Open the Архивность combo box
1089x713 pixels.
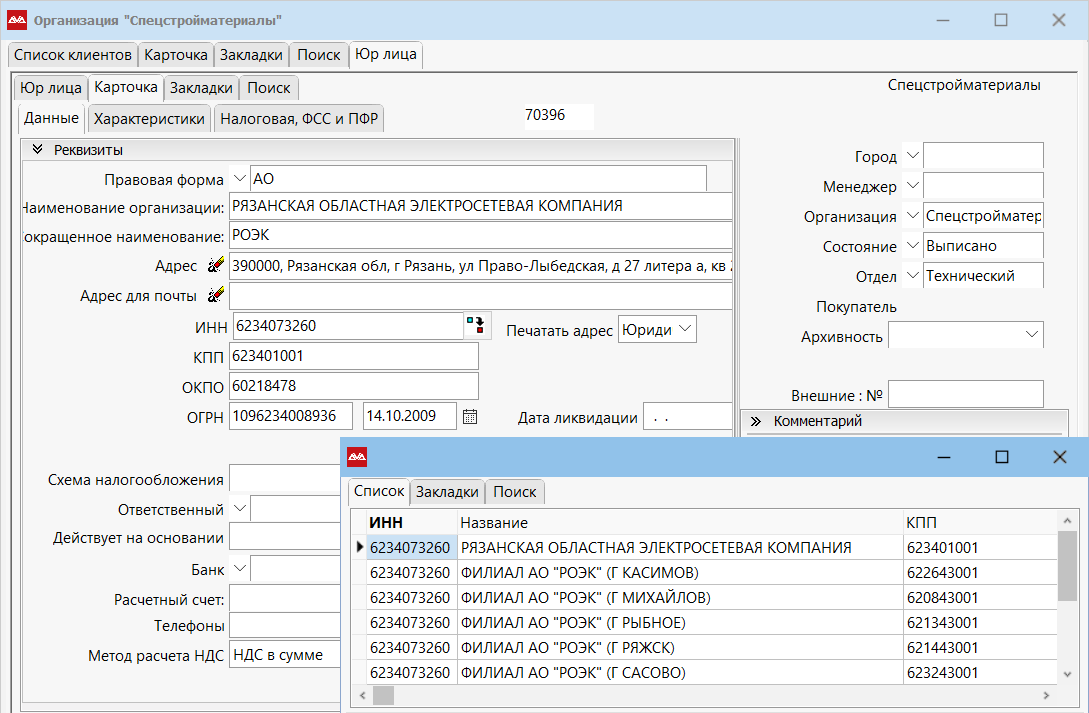pos(965,335)
